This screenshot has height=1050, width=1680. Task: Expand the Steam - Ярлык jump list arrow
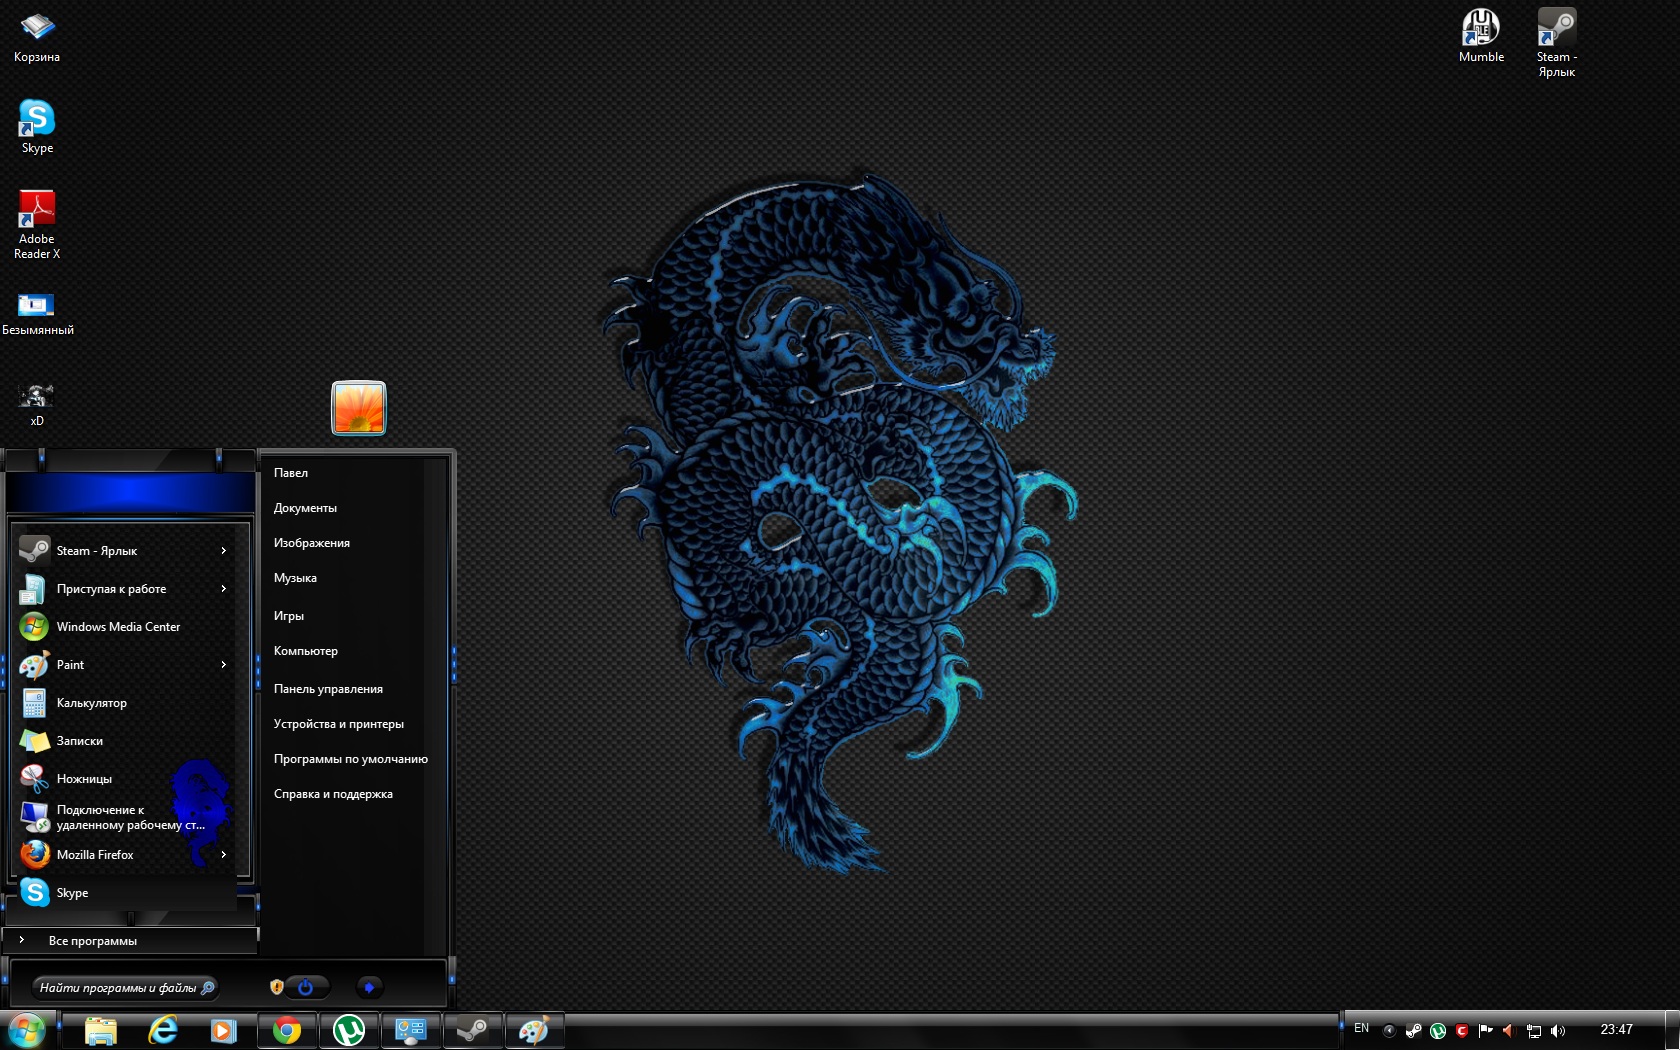click(x=224, y=551)
